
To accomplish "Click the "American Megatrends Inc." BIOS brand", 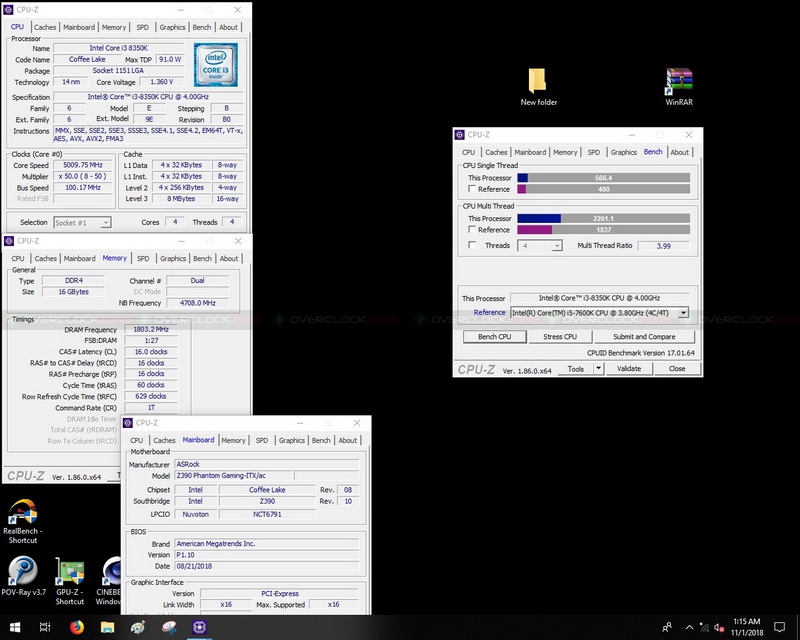I will 267,544.
